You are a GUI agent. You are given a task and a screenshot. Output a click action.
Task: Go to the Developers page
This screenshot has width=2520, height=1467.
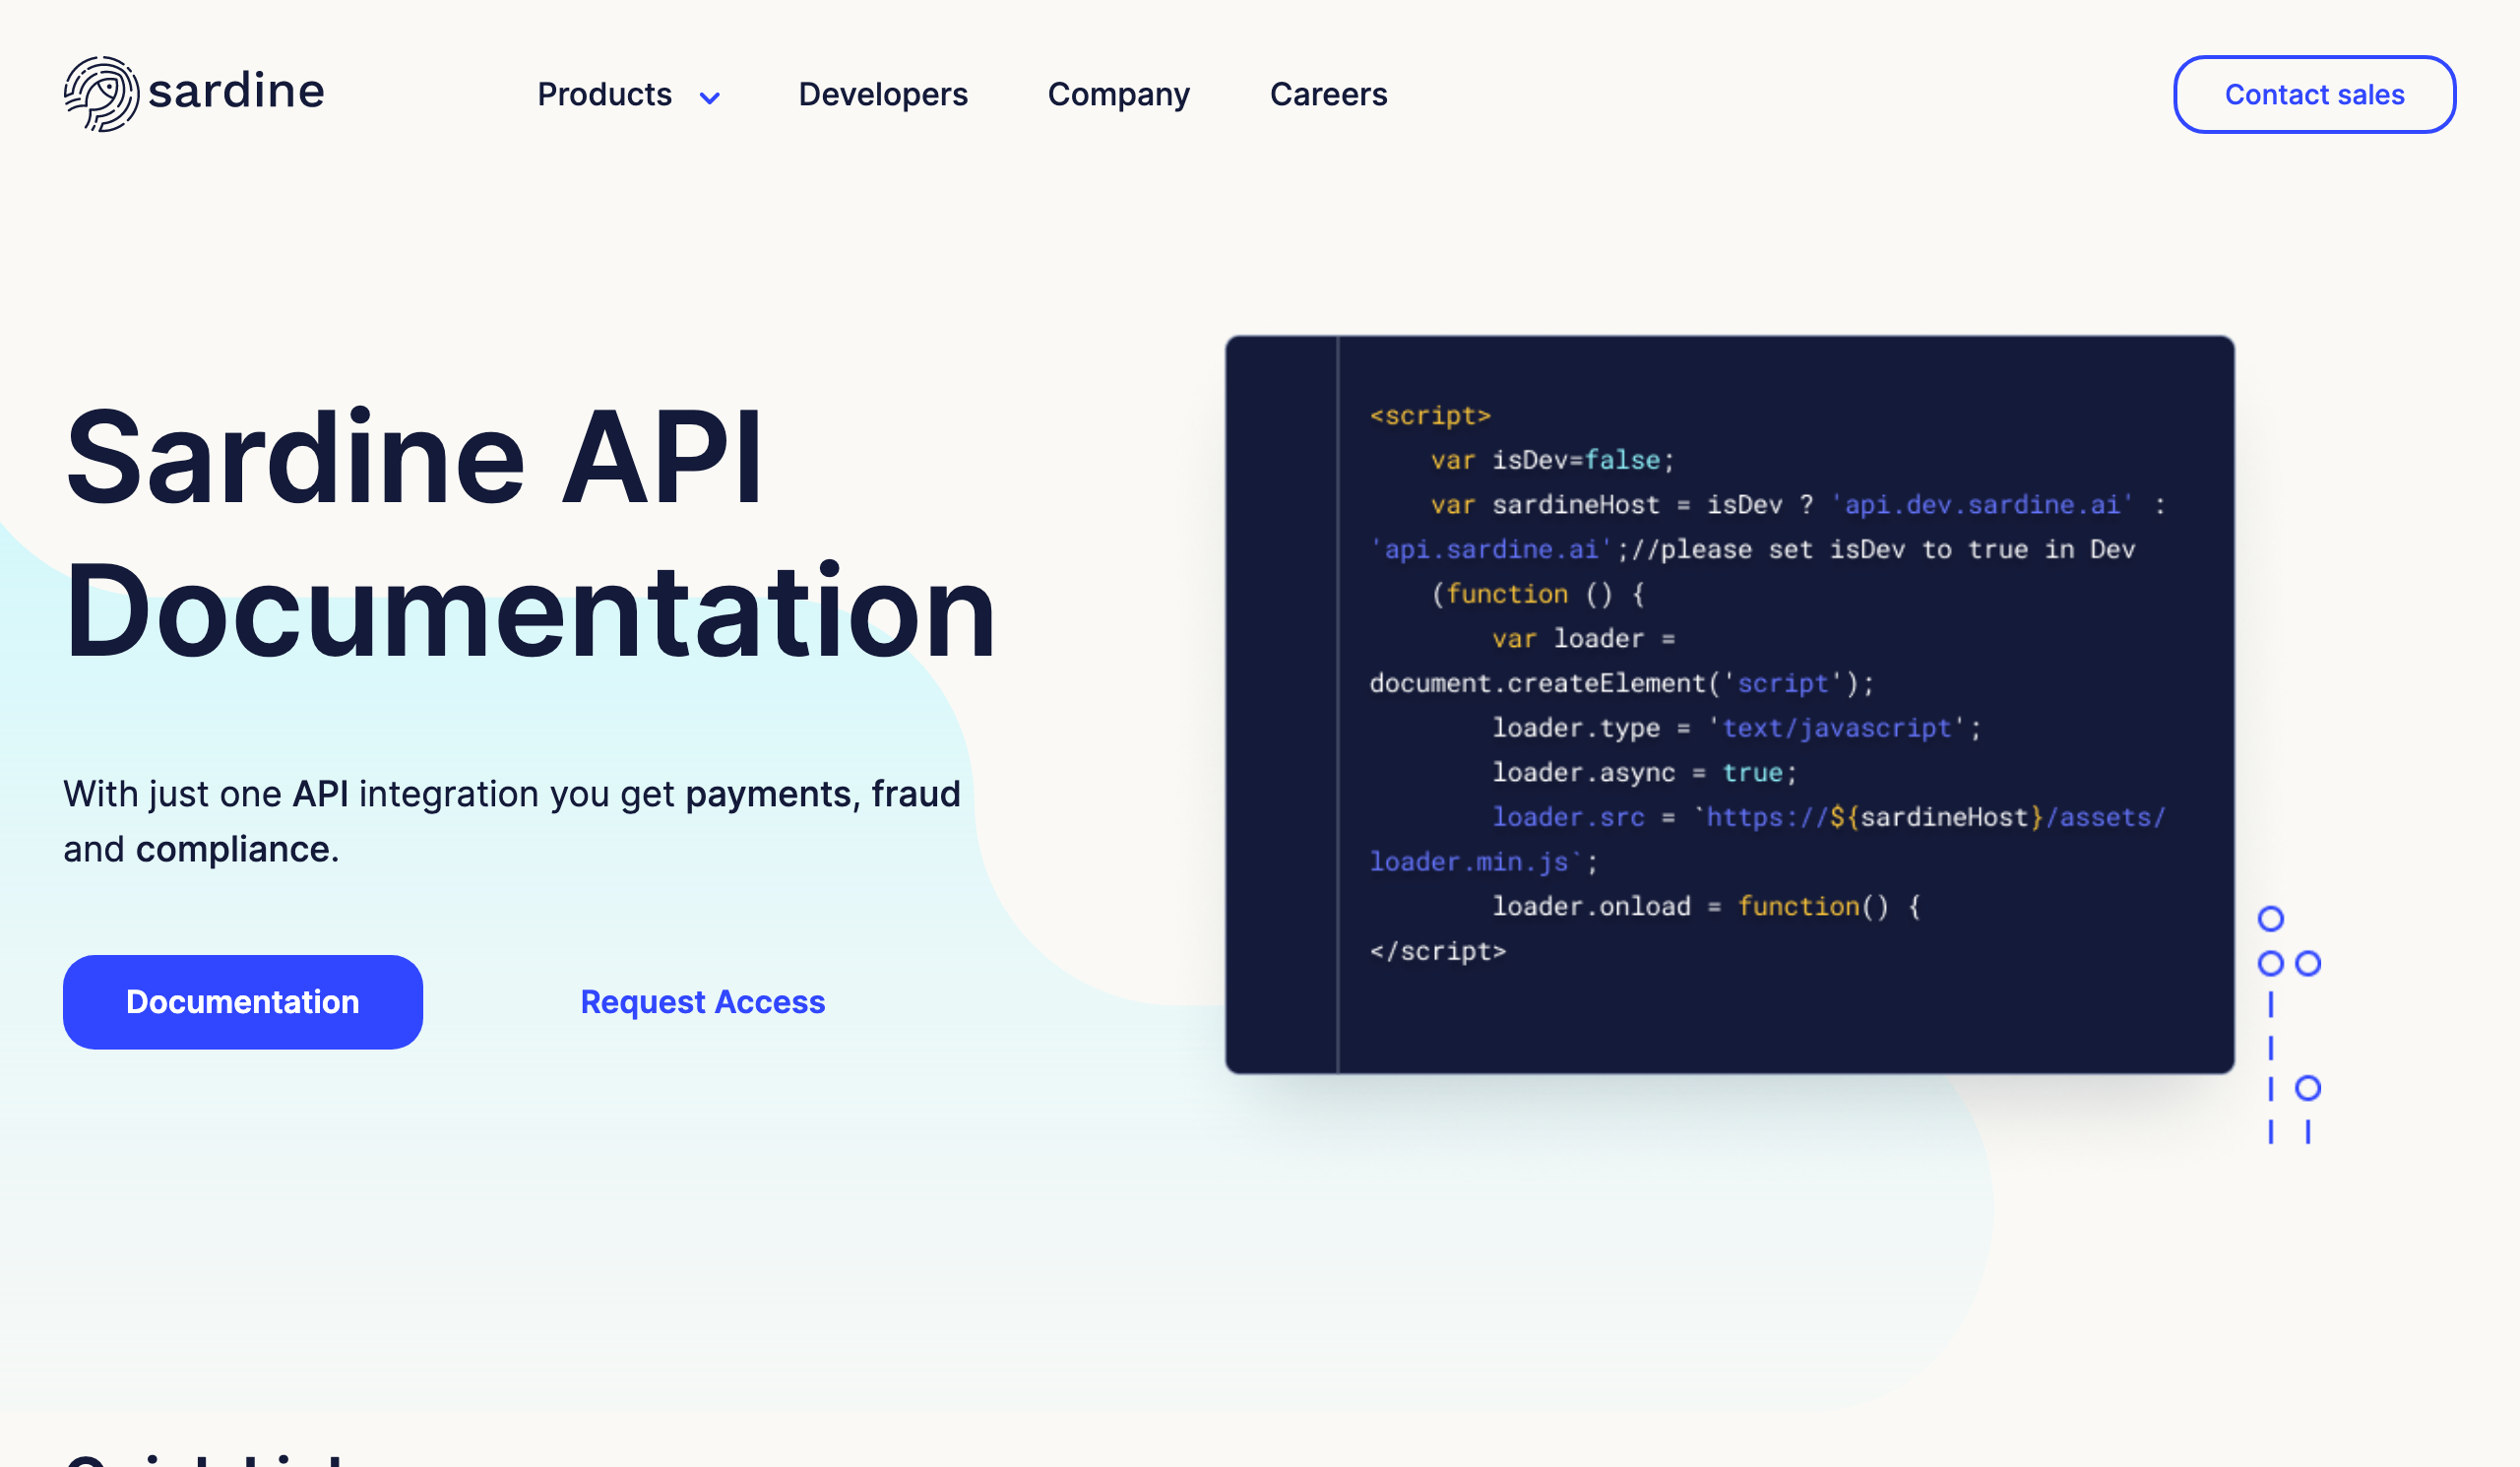coord(882,95)
